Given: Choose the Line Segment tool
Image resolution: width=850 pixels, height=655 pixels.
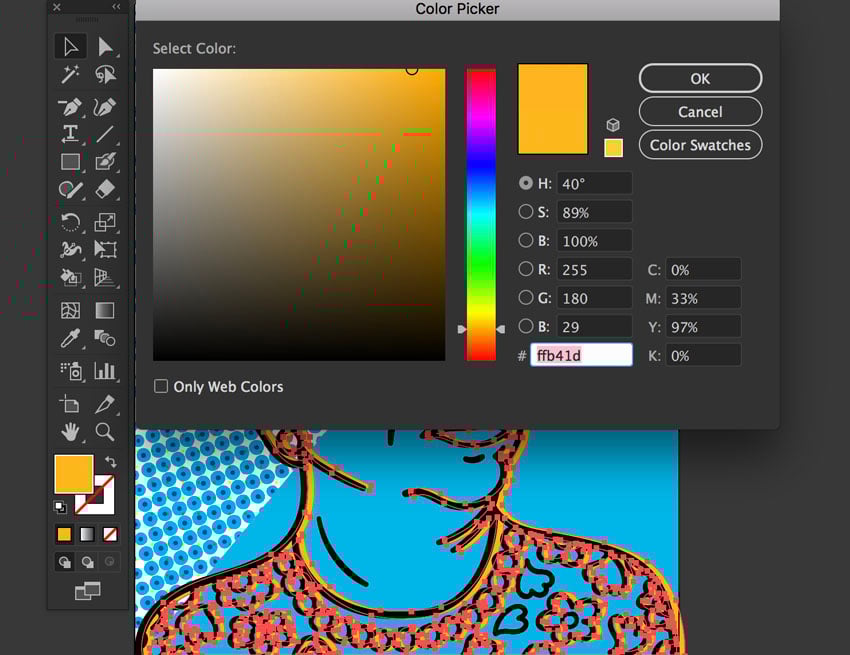Looking at the screenshot, I should pyautogui.click(x=105, y=133).
